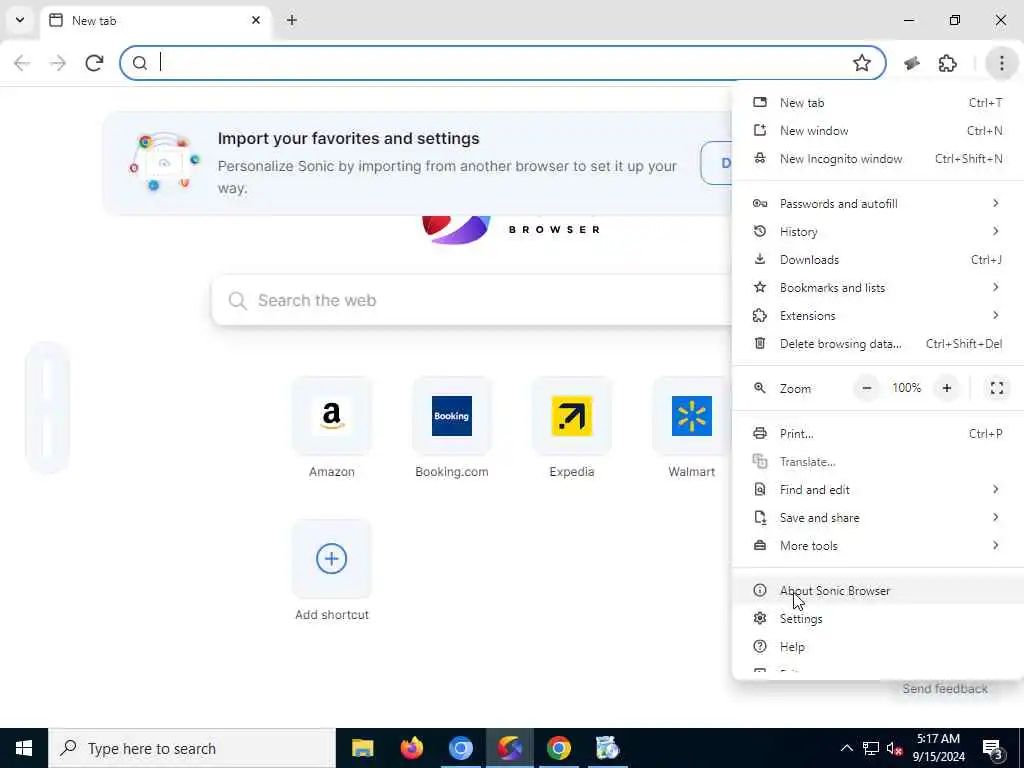Expand Bookmarks and lists submenu

coord(878,288)
